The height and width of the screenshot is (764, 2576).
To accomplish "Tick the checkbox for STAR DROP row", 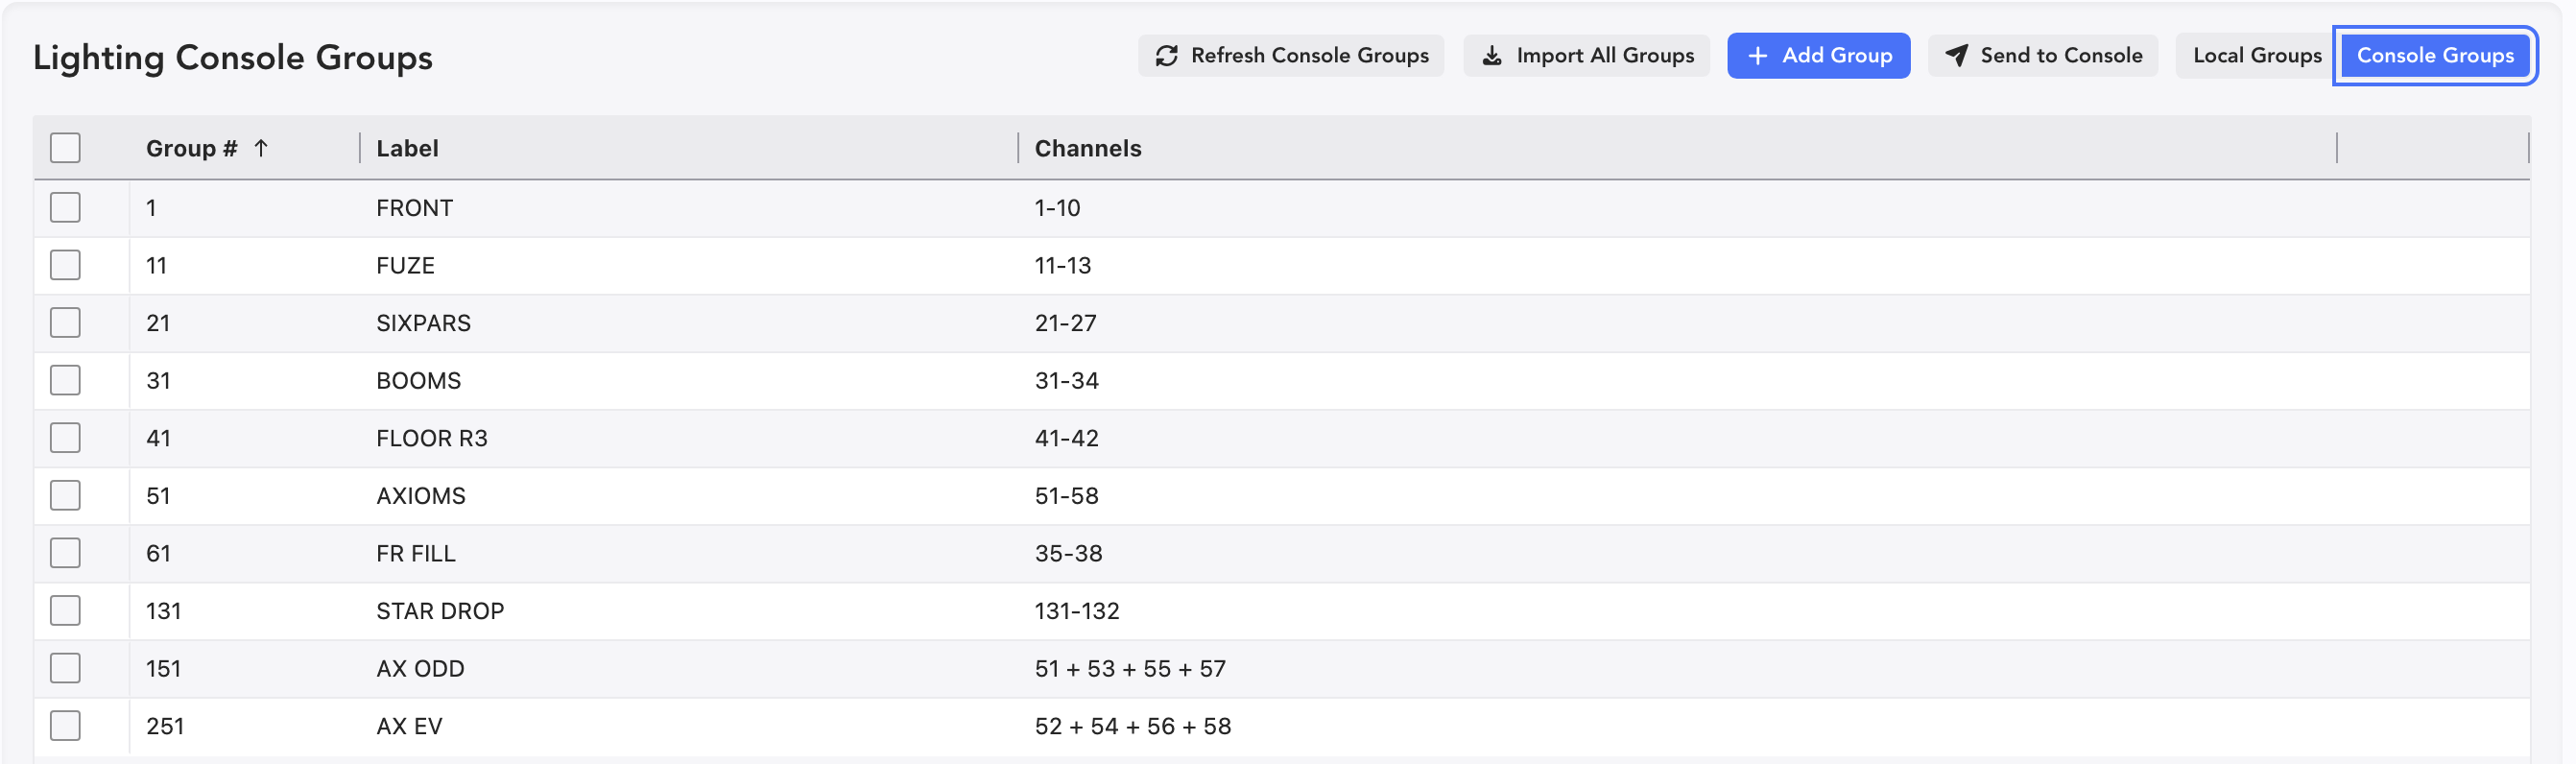I will click(65, 611).
